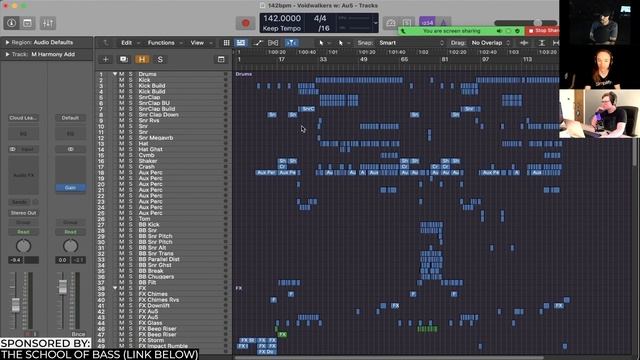Solo the FX Chimes track

(131, 294)
